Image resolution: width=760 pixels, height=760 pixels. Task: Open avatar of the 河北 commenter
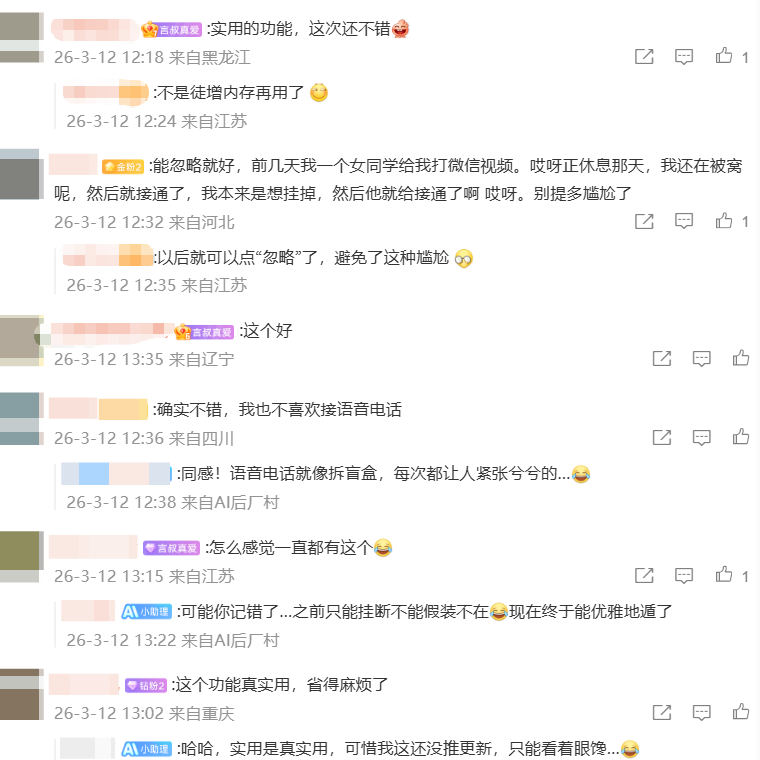point(19,174)
